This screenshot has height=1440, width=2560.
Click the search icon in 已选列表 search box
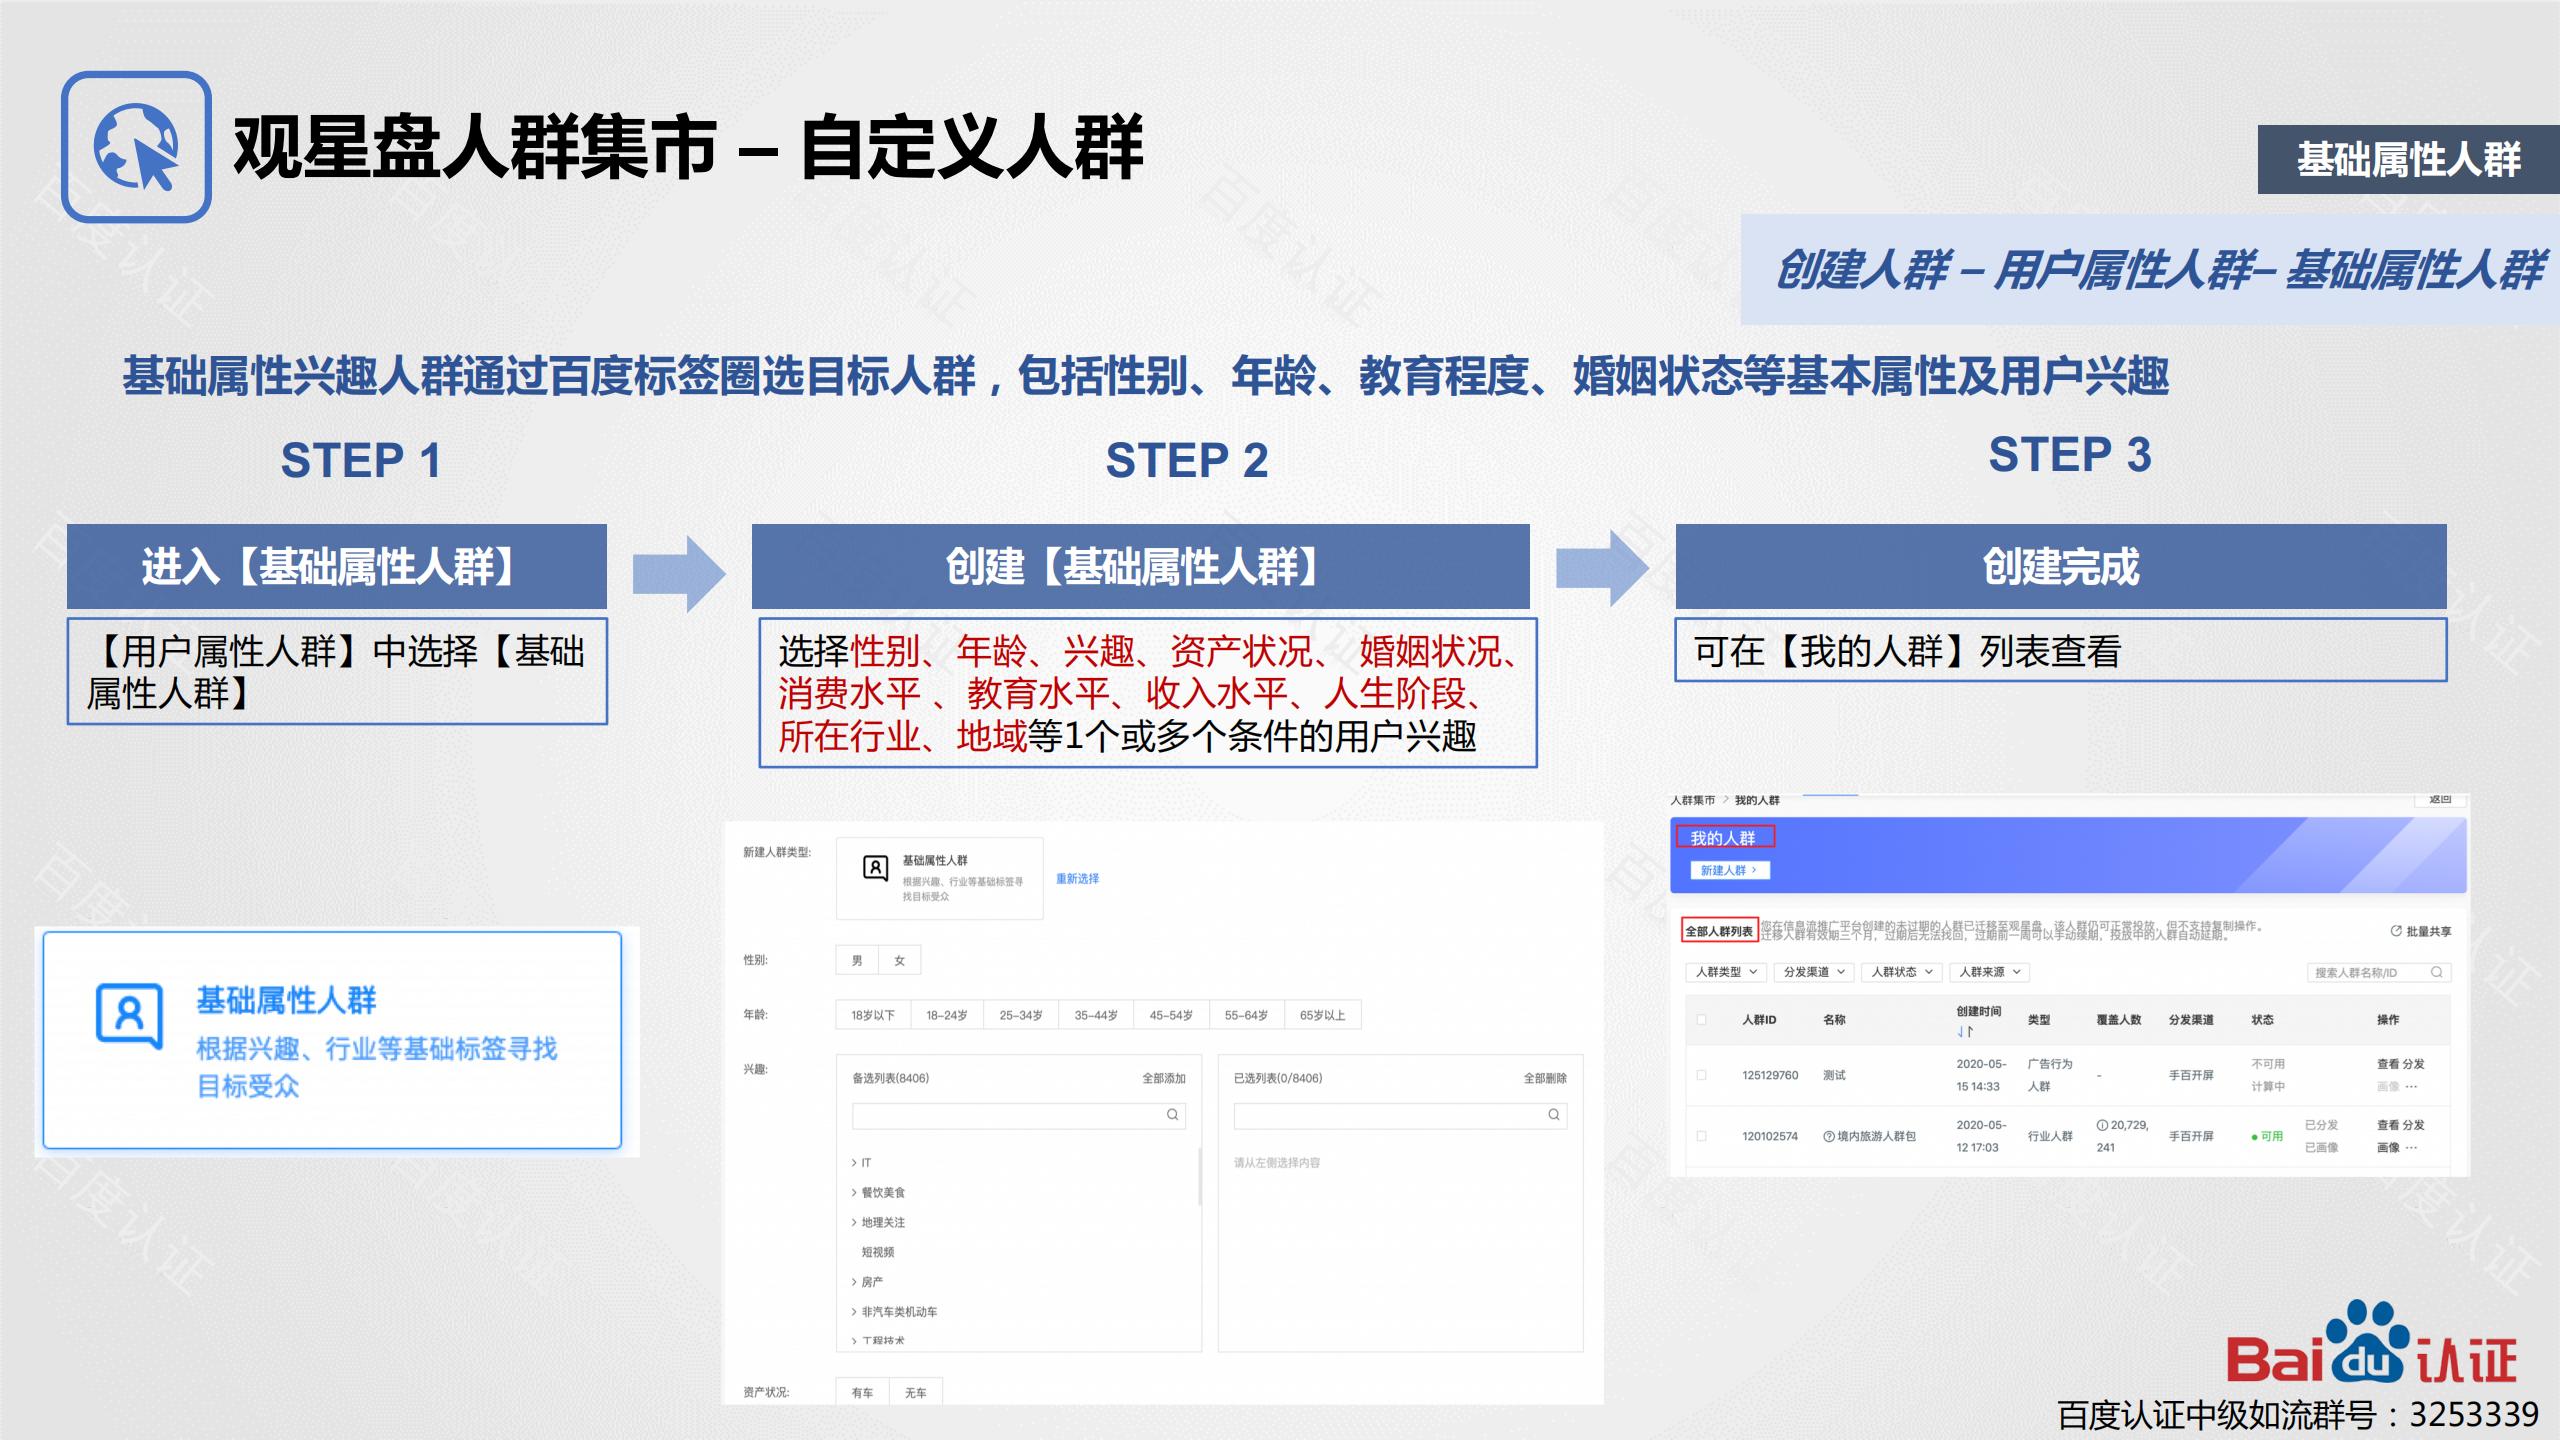(x=1554, y=1115)
